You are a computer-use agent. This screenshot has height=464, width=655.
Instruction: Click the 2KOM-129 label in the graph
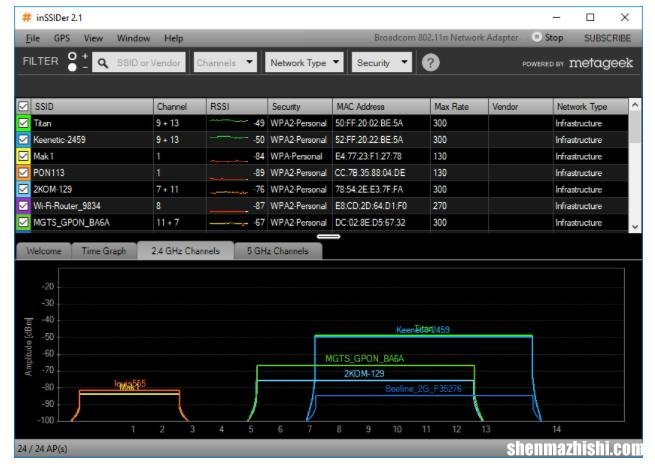coord(364,373)
